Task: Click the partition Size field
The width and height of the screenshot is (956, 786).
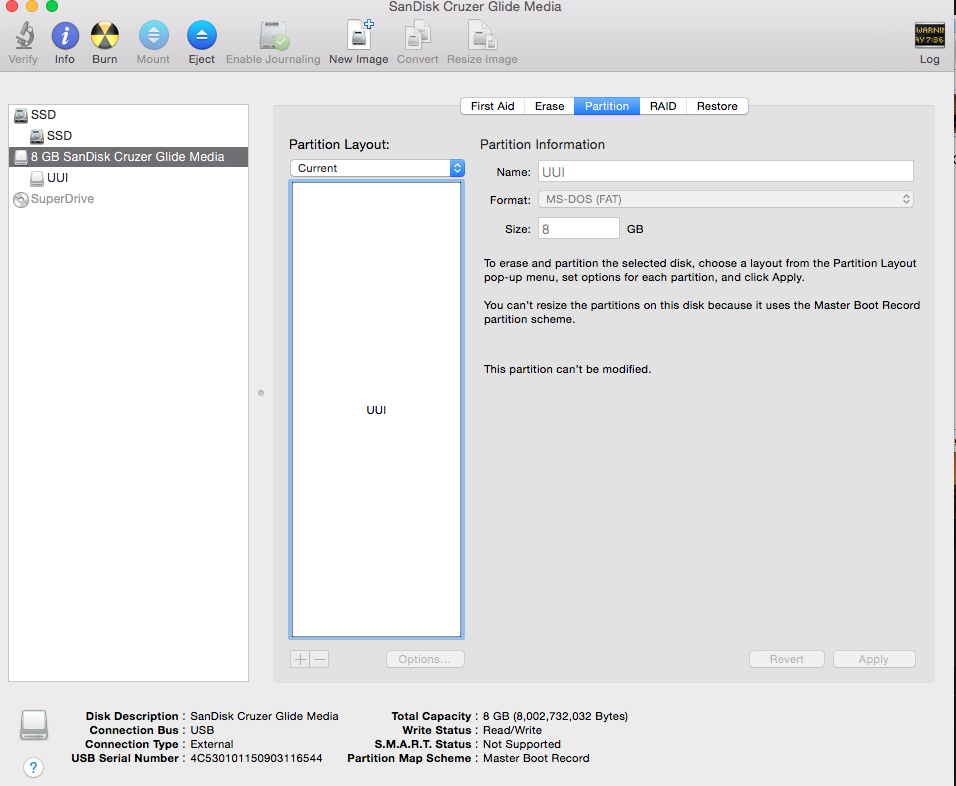Action: [579, 229]
